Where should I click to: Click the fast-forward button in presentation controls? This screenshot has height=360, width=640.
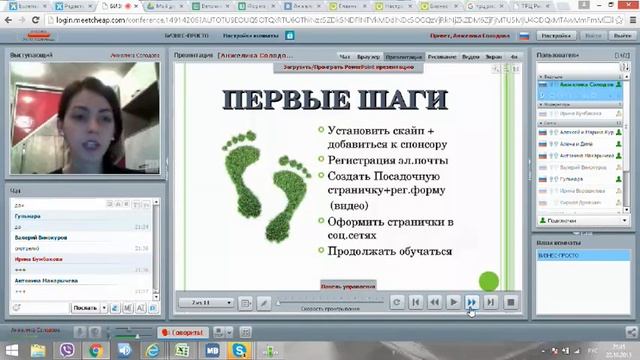pyautogui.click(x=471, y=302)
